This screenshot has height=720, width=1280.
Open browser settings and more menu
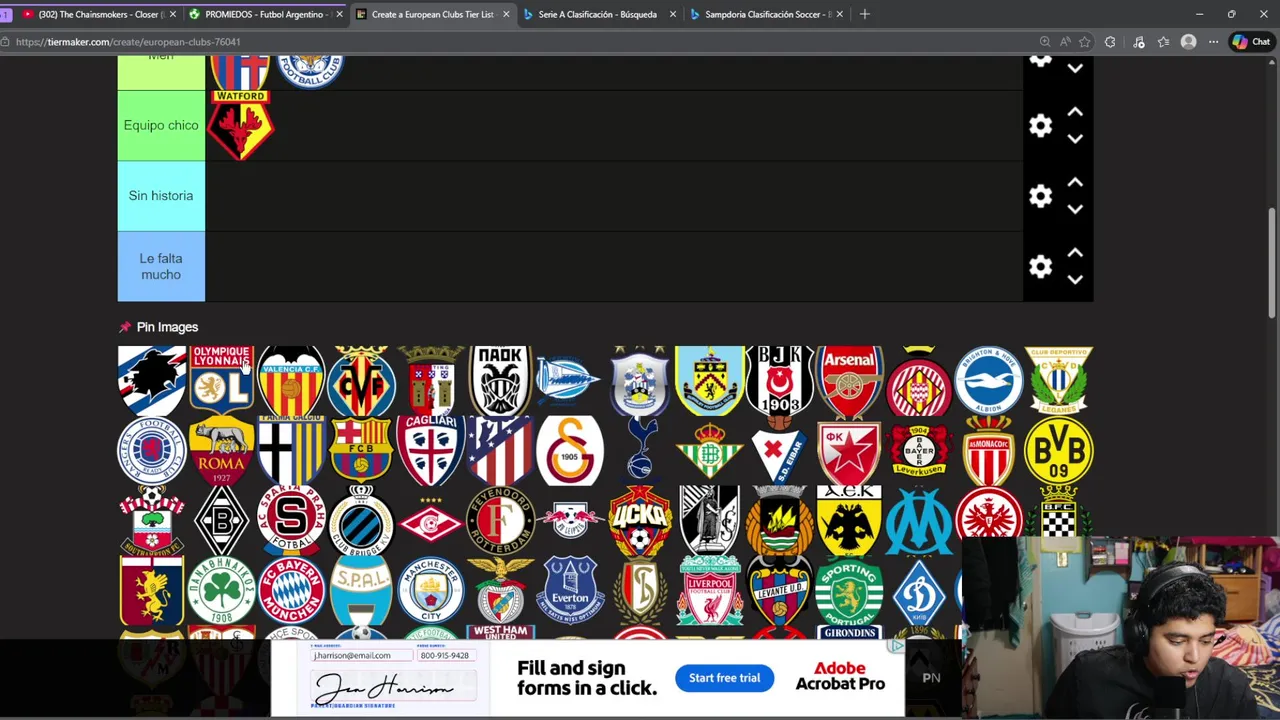coord(1213,42)
